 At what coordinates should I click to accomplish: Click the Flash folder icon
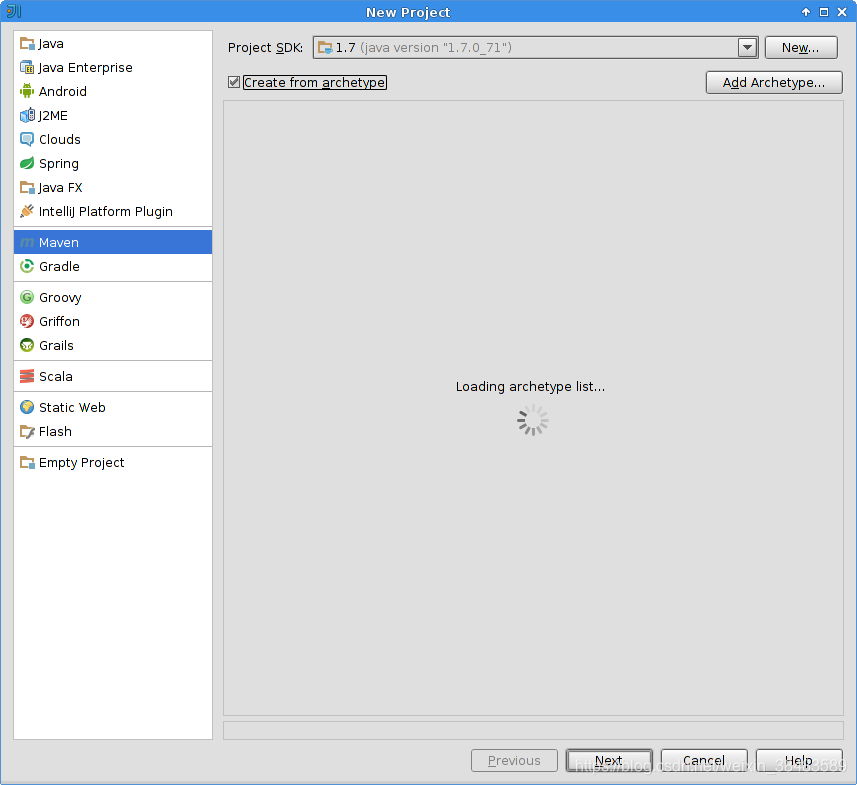click(x=27, y=431)
